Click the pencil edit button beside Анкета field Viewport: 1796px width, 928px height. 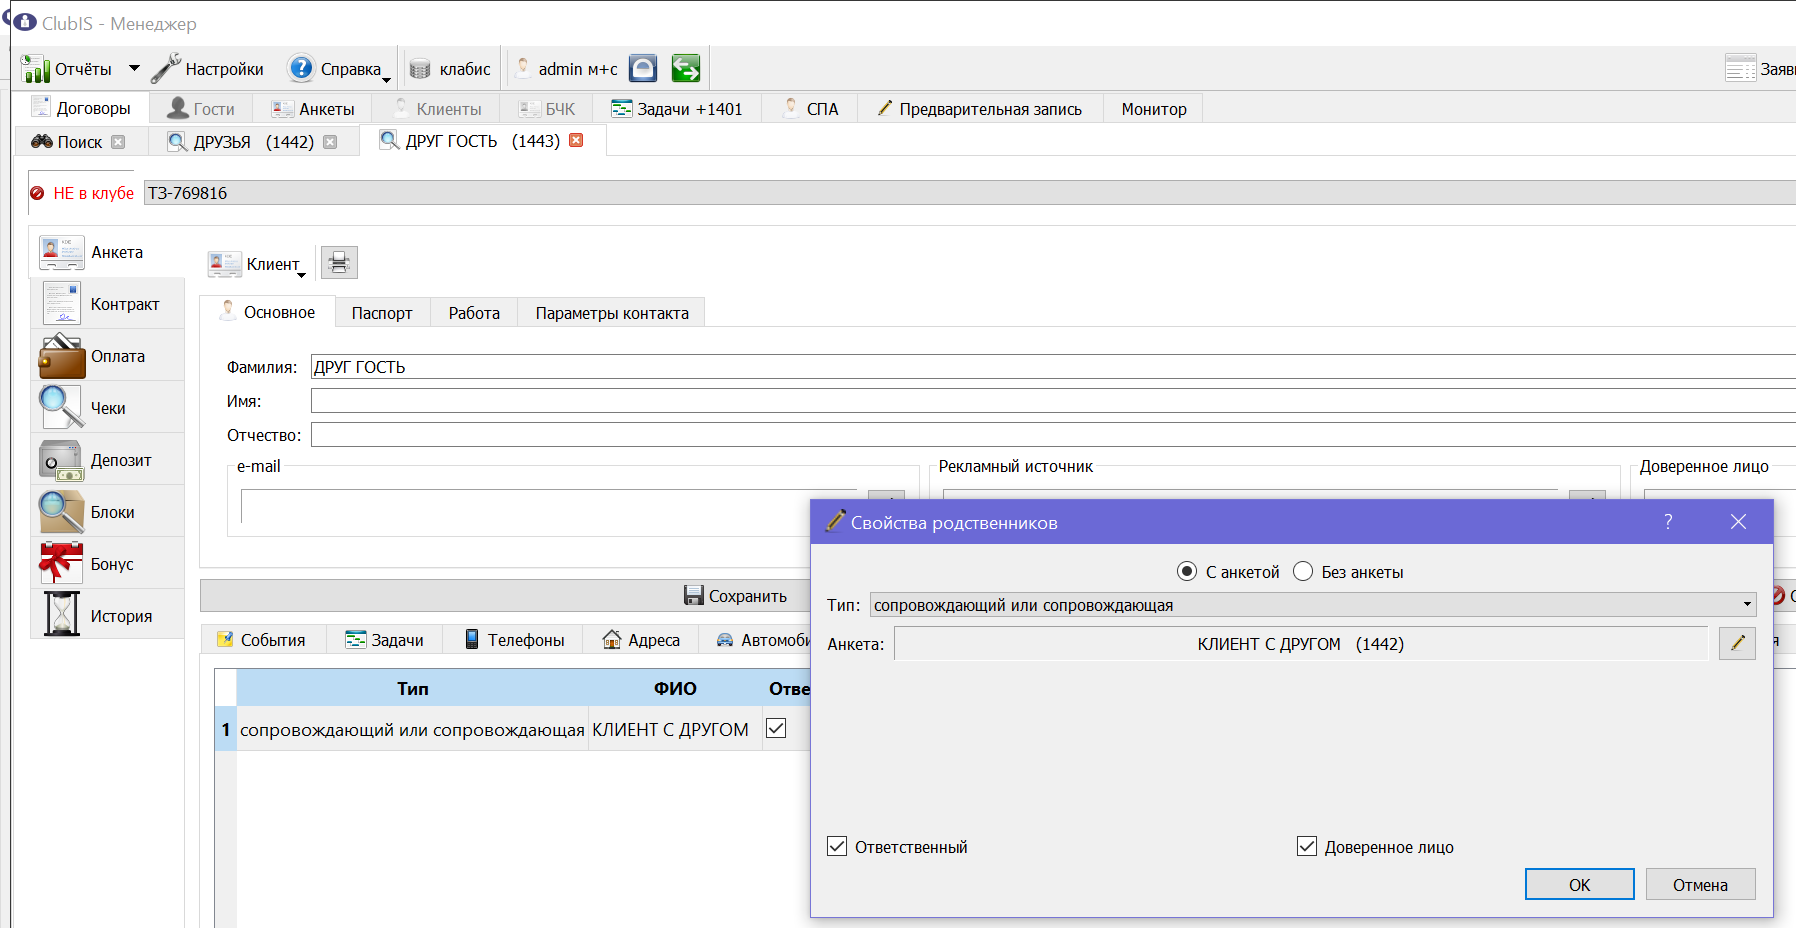tap(1737, 643)
